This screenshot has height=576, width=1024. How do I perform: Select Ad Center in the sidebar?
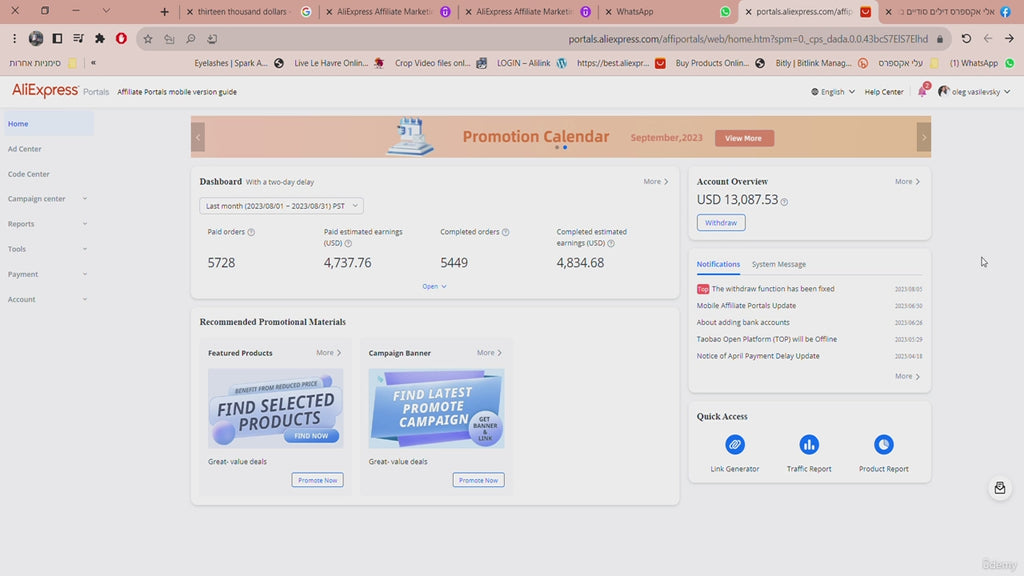(x=24, y=148)
